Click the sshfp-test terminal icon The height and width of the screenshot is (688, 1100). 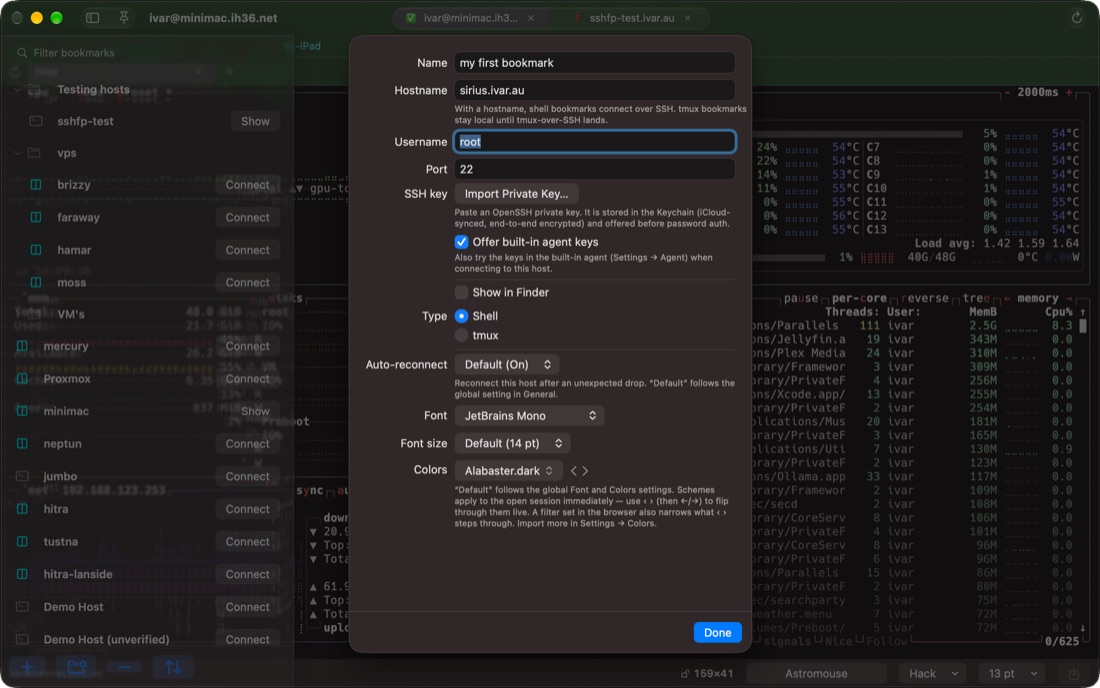pos(36,121)
